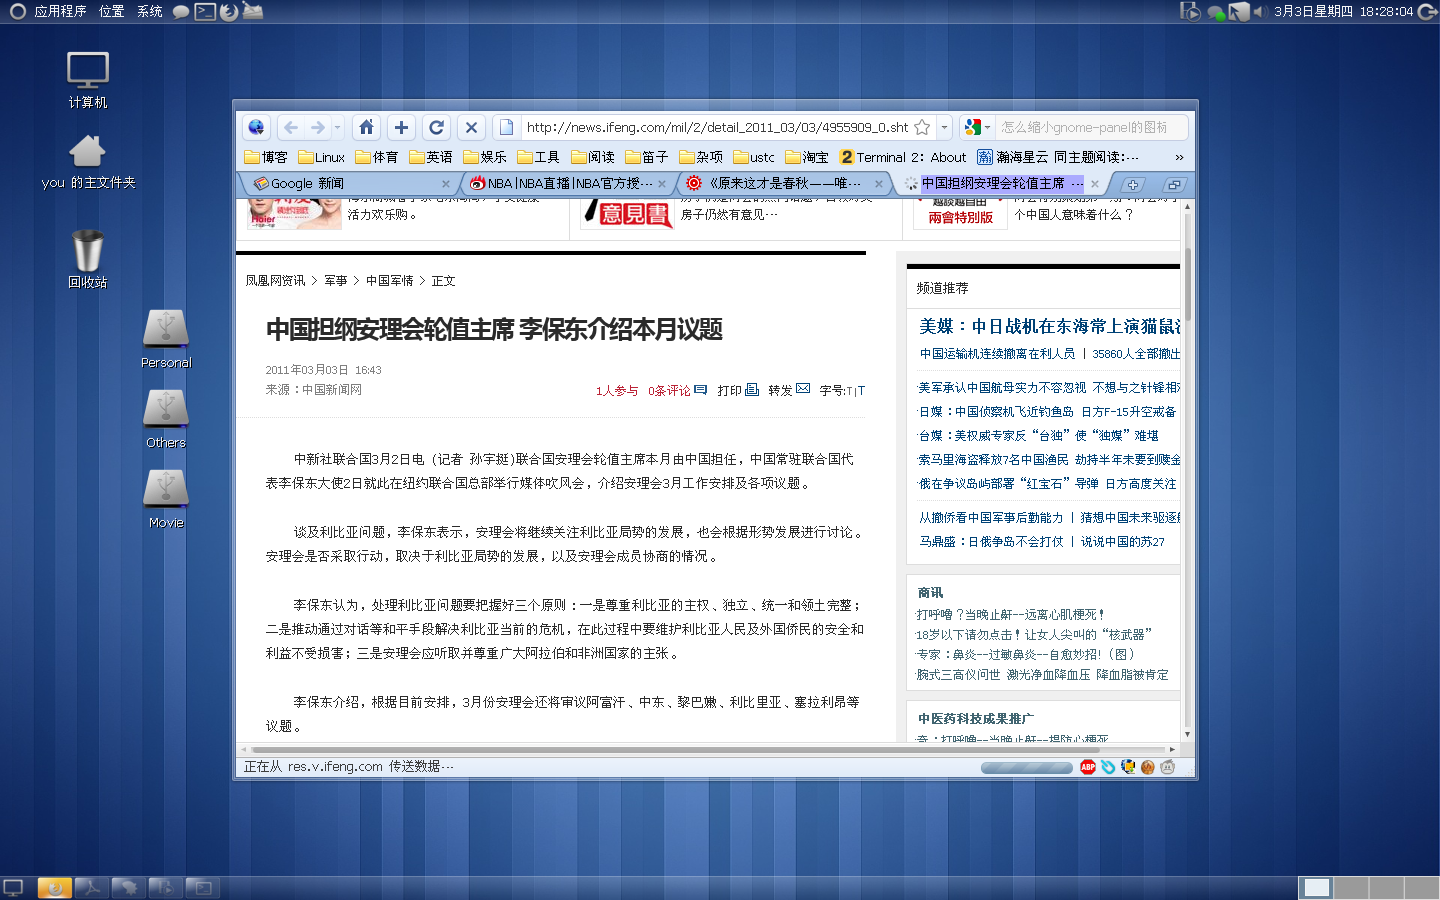Expand the URL bar history dropdown arrow
This screenshot has height=900, width=1440.
(x=944, y=127)
